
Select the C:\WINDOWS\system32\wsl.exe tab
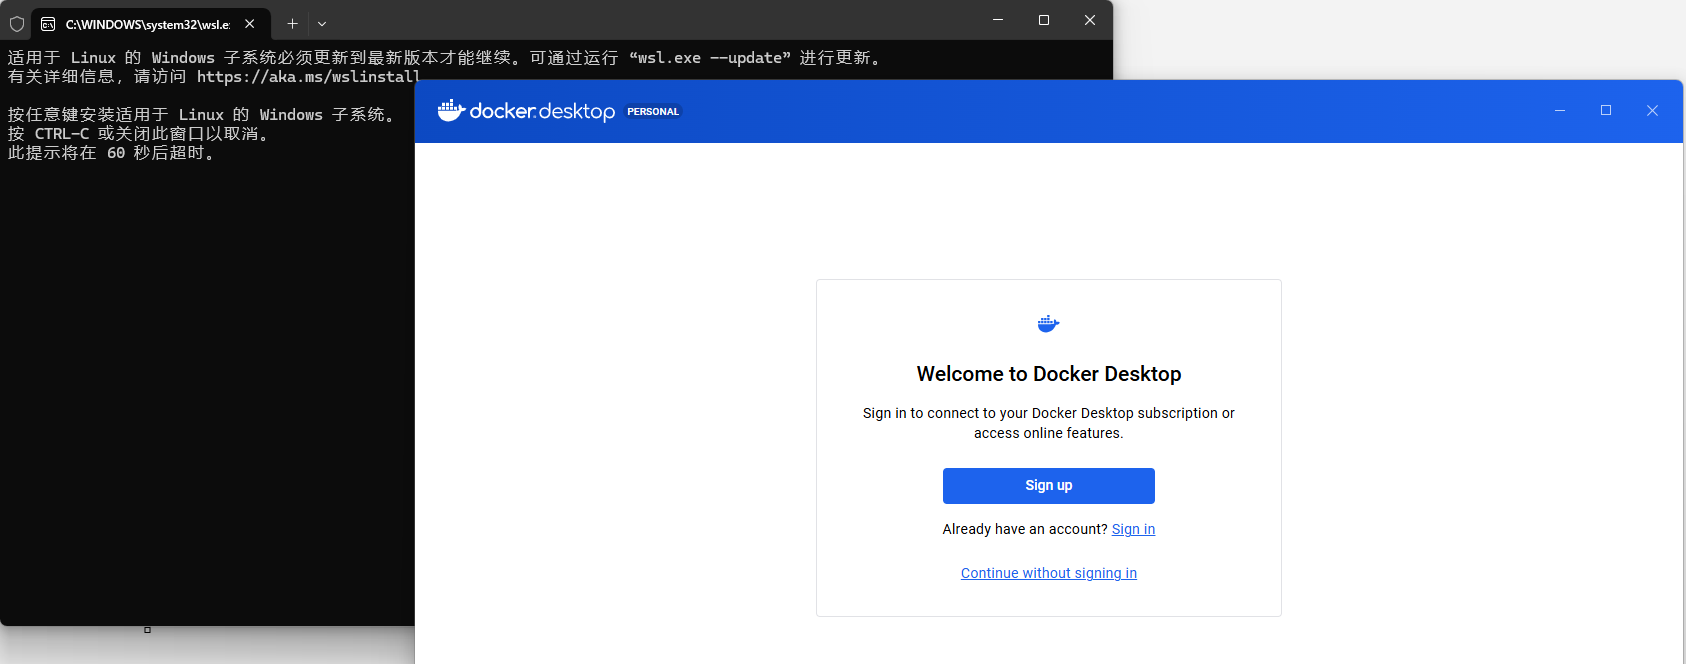click(x=150, y=24)
